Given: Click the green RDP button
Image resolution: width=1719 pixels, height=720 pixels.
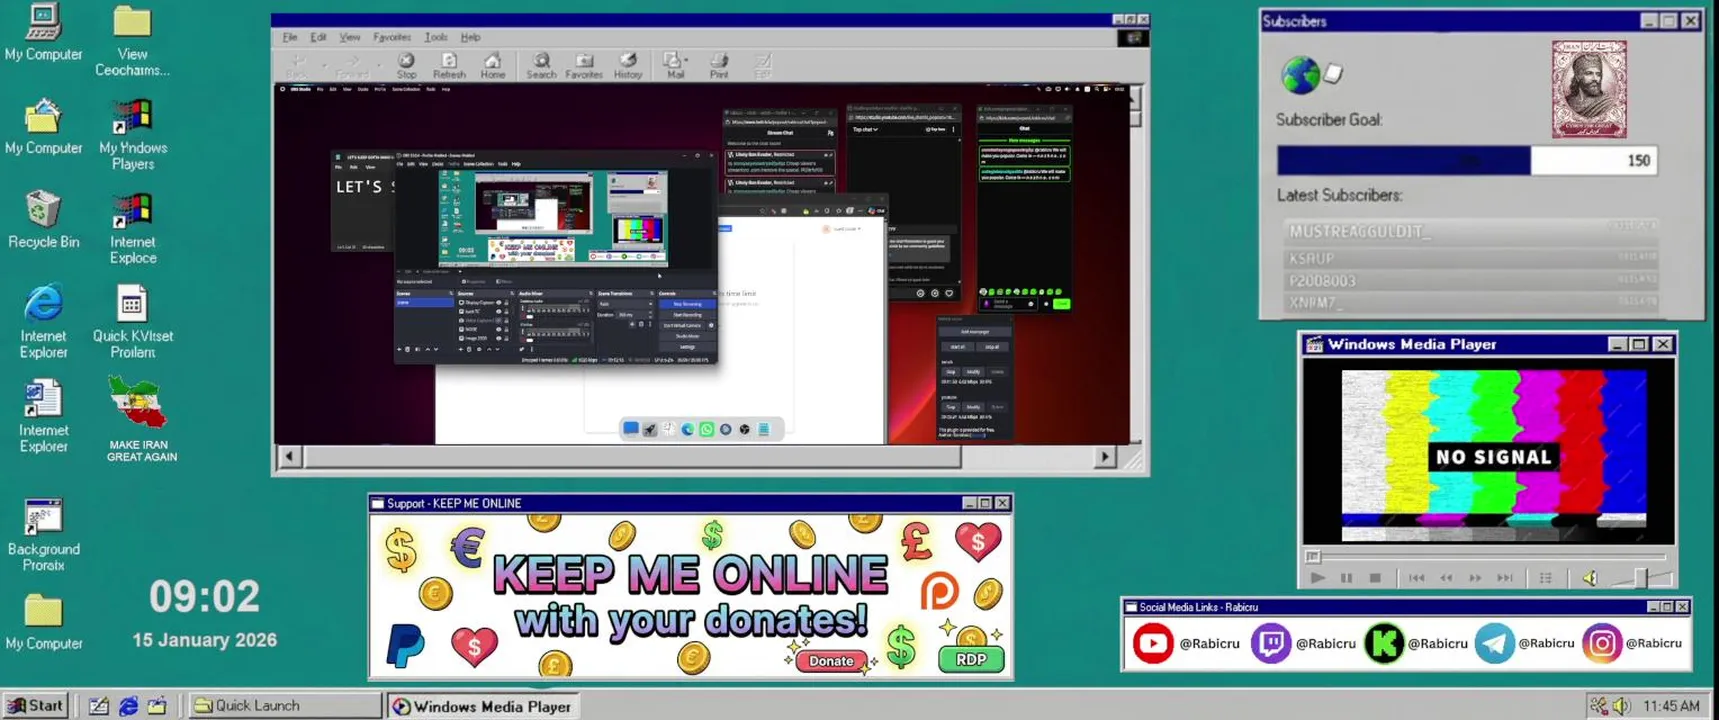Looking at the screenshot, I should pos(971,659).
